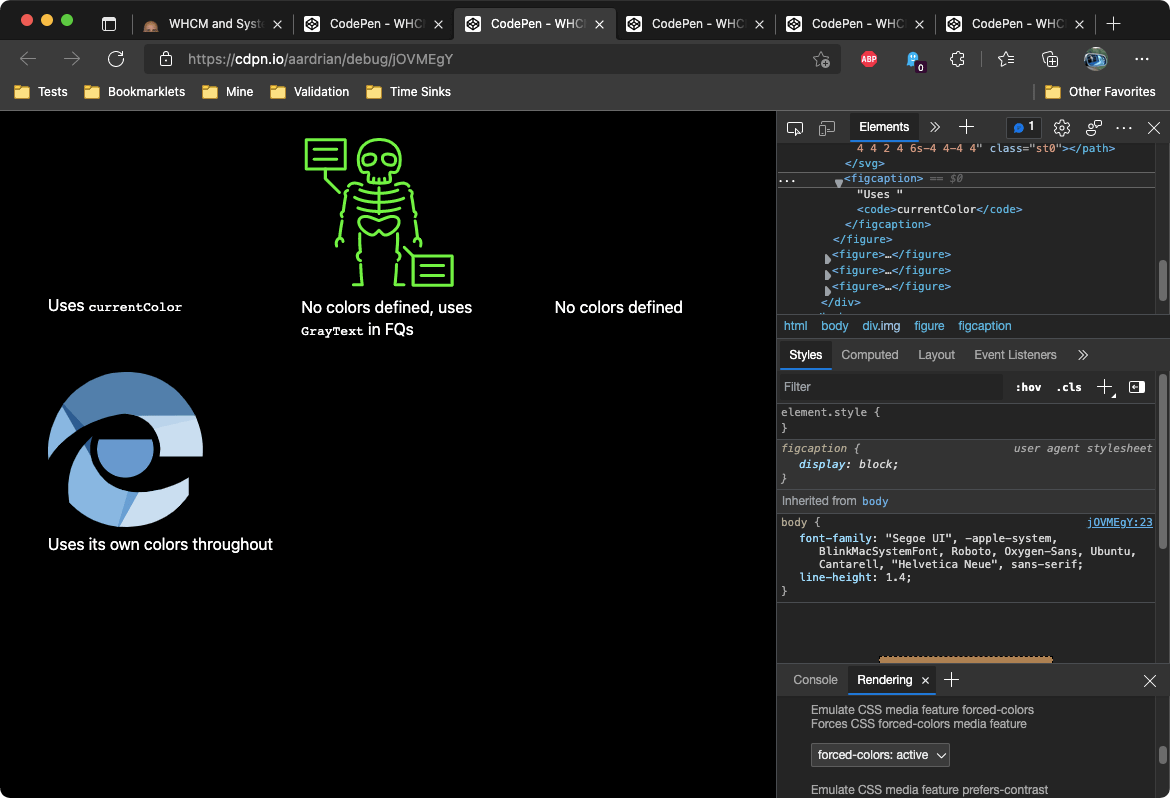Open DevTools customize menu (three dots)

point(1124,128)
